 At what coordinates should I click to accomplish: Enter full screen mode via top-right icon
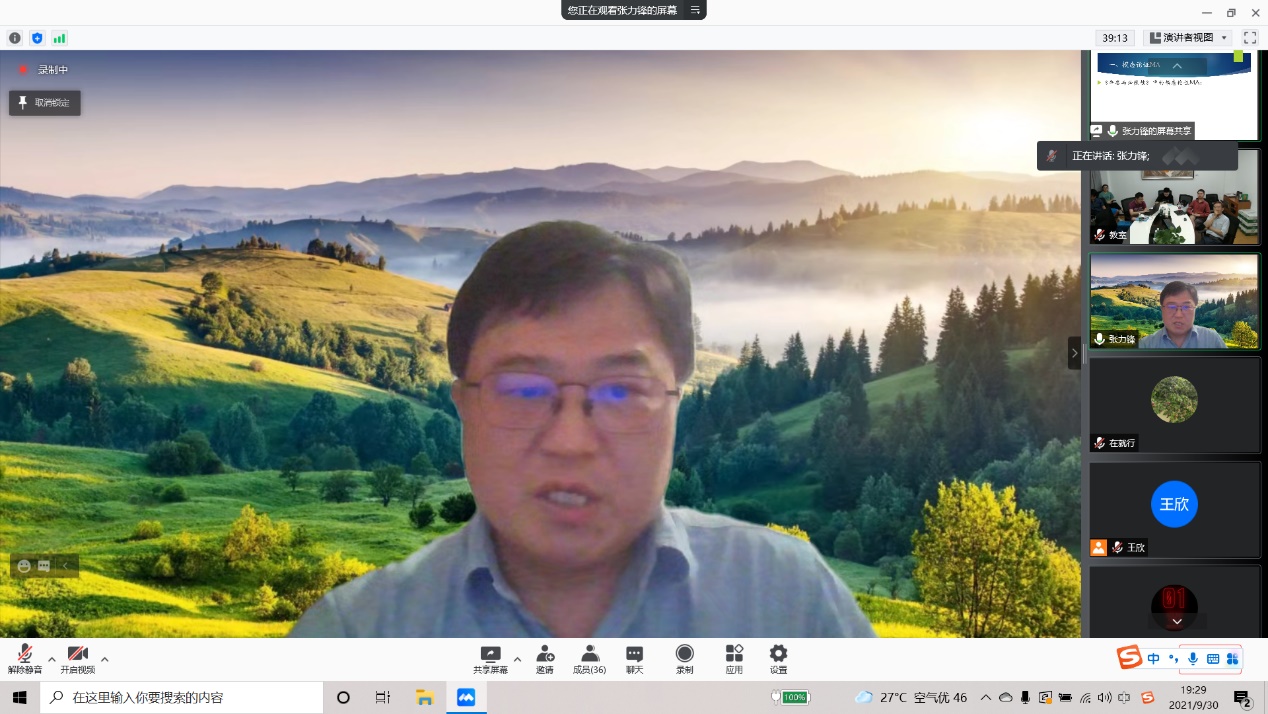pyautogui.click(x=1250, y=38)
